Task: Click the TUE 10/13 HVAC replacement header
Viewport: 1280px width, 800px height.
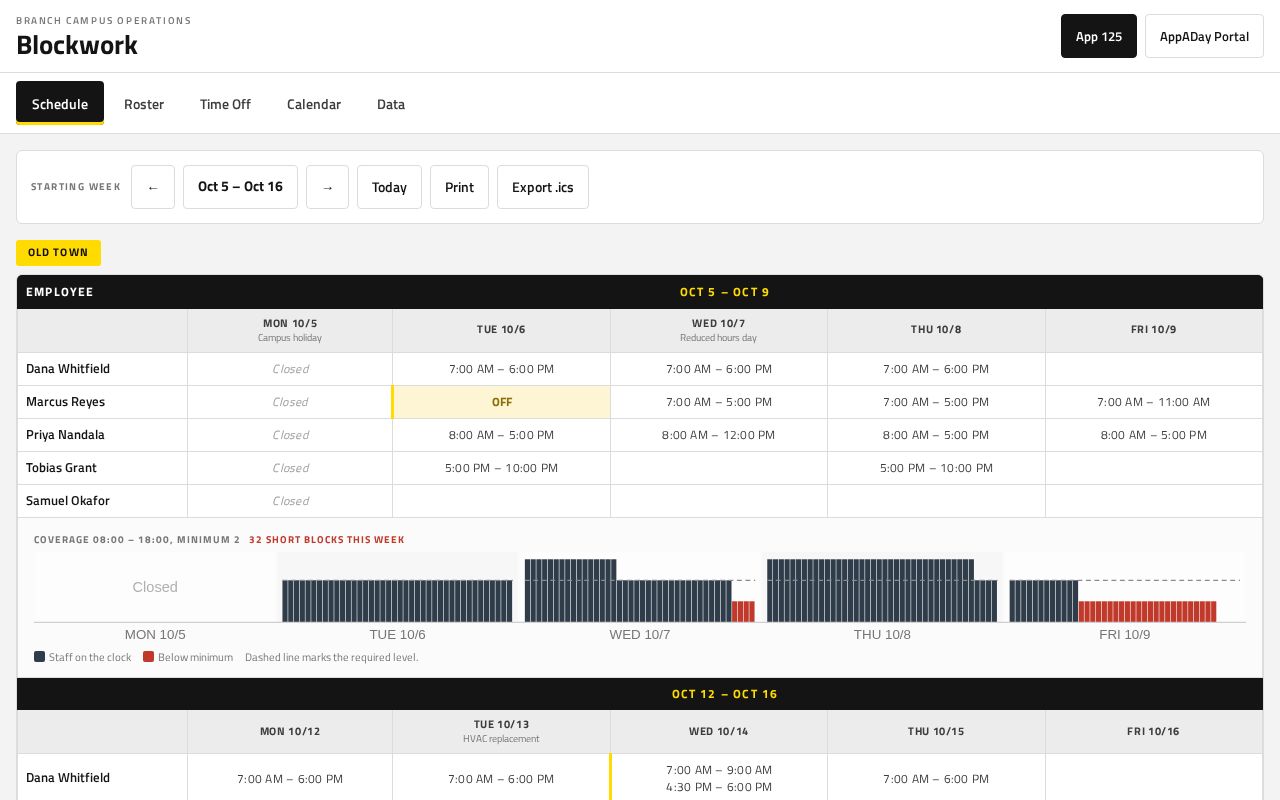Action: [x=501, y=731]
